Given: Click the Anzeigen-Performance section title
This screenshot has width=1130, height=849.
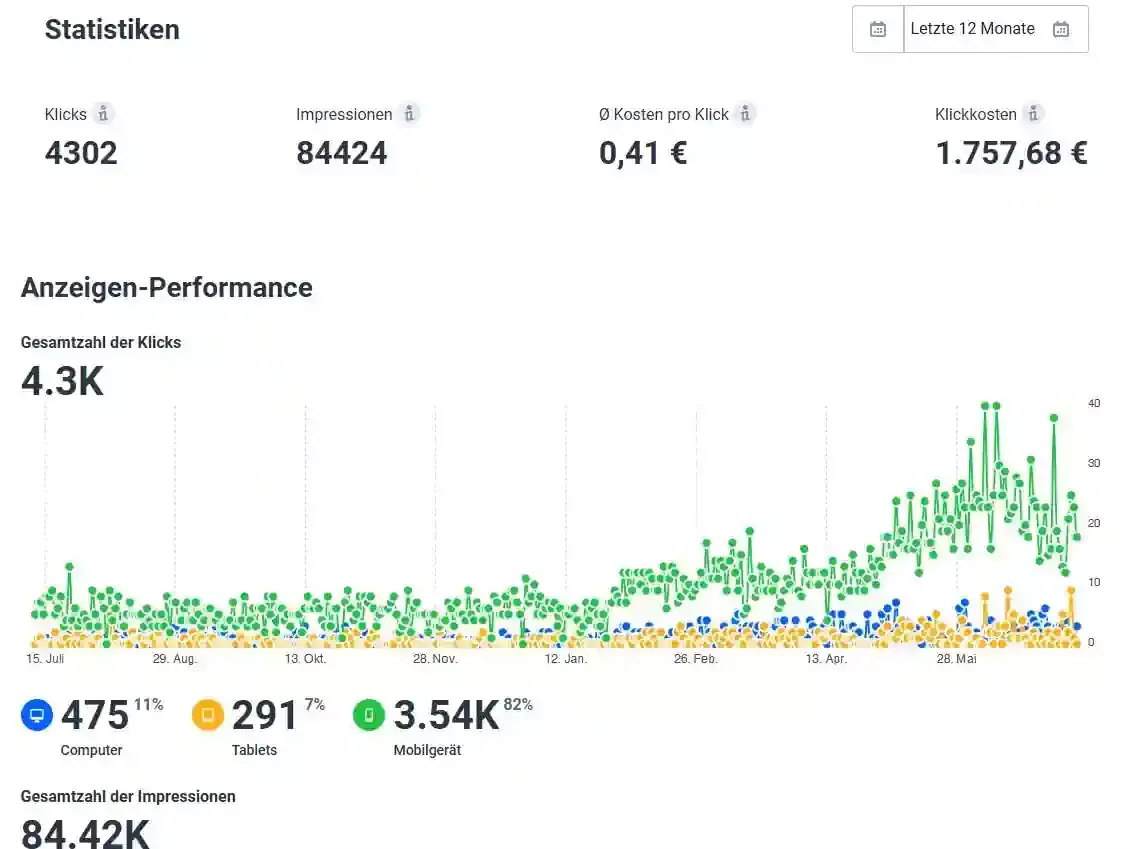Looking at the screenshot, I should click(166, 288).
